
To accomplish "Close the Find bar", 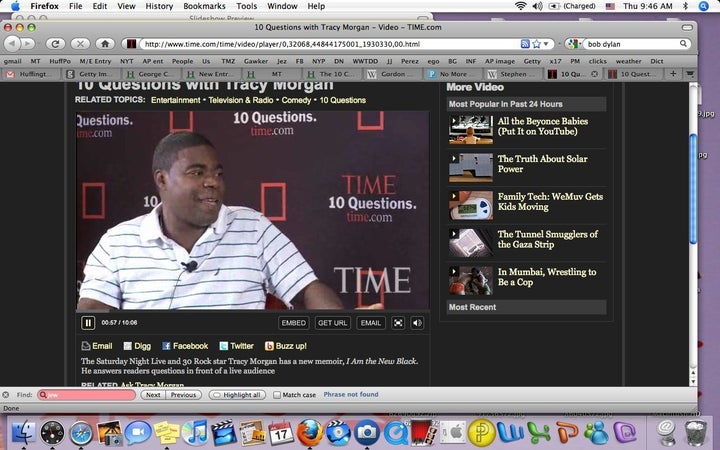I will tap(6, 395).
